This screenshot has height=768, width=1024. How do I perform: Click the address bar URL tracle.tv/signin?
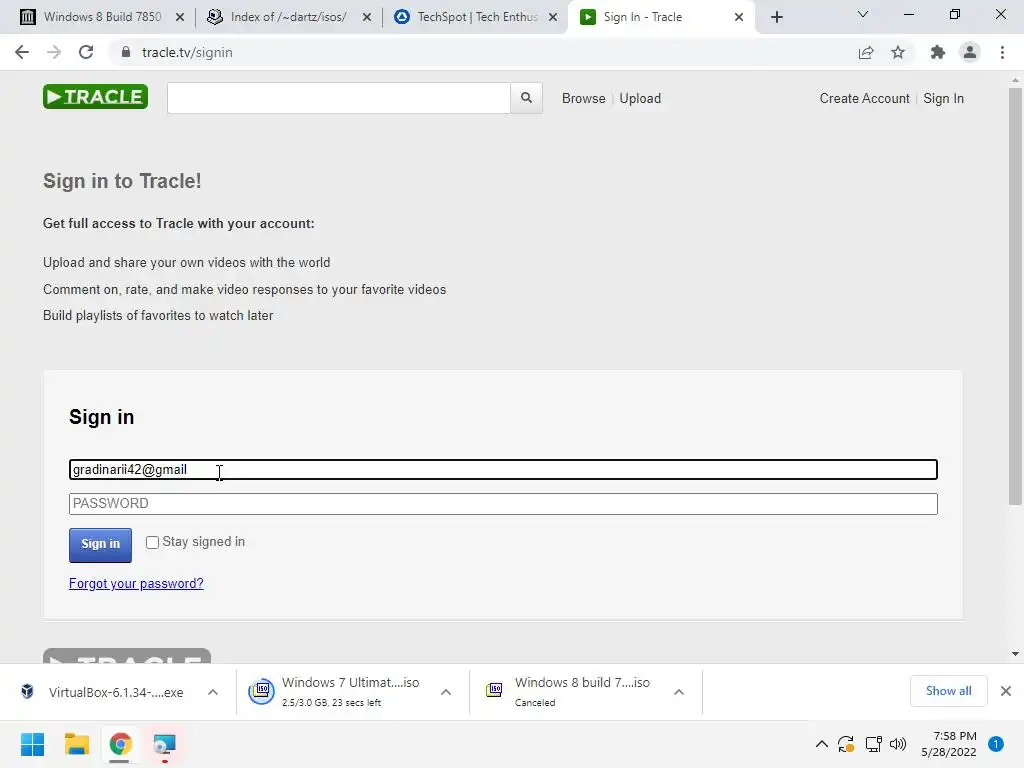(187, 52)
